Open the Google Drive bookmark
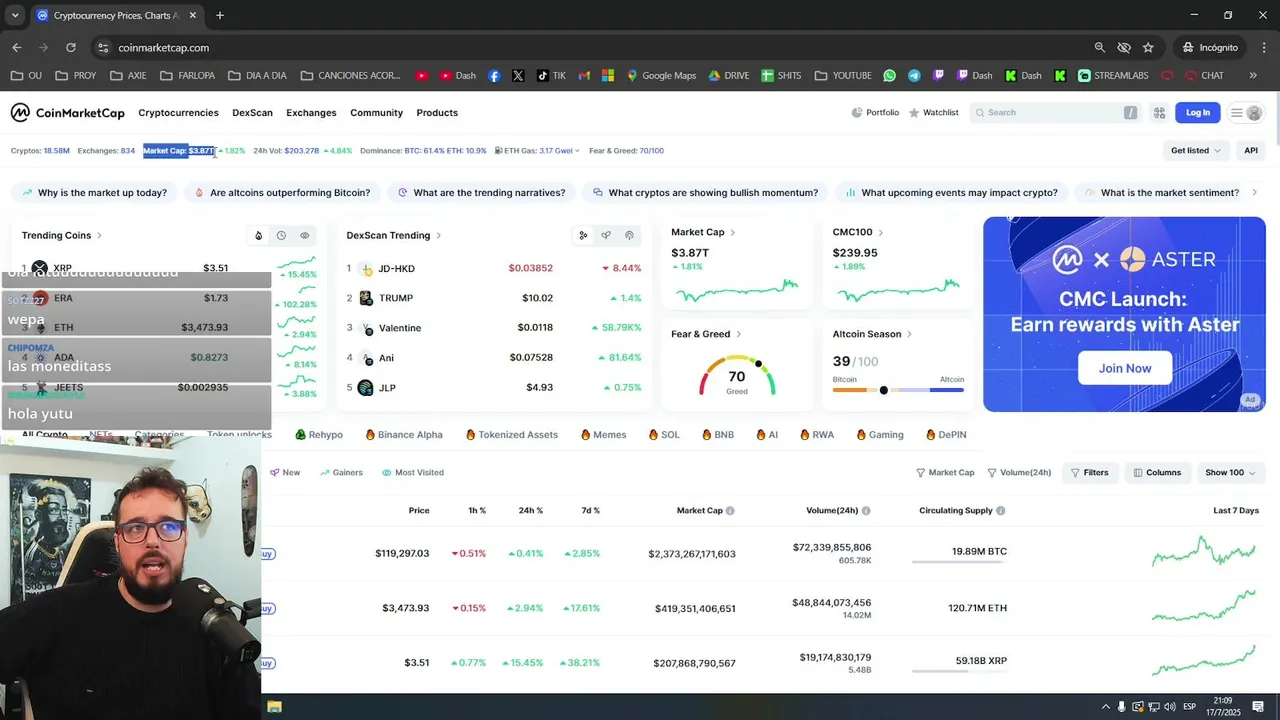The image size is (1280, 720). 728,75
